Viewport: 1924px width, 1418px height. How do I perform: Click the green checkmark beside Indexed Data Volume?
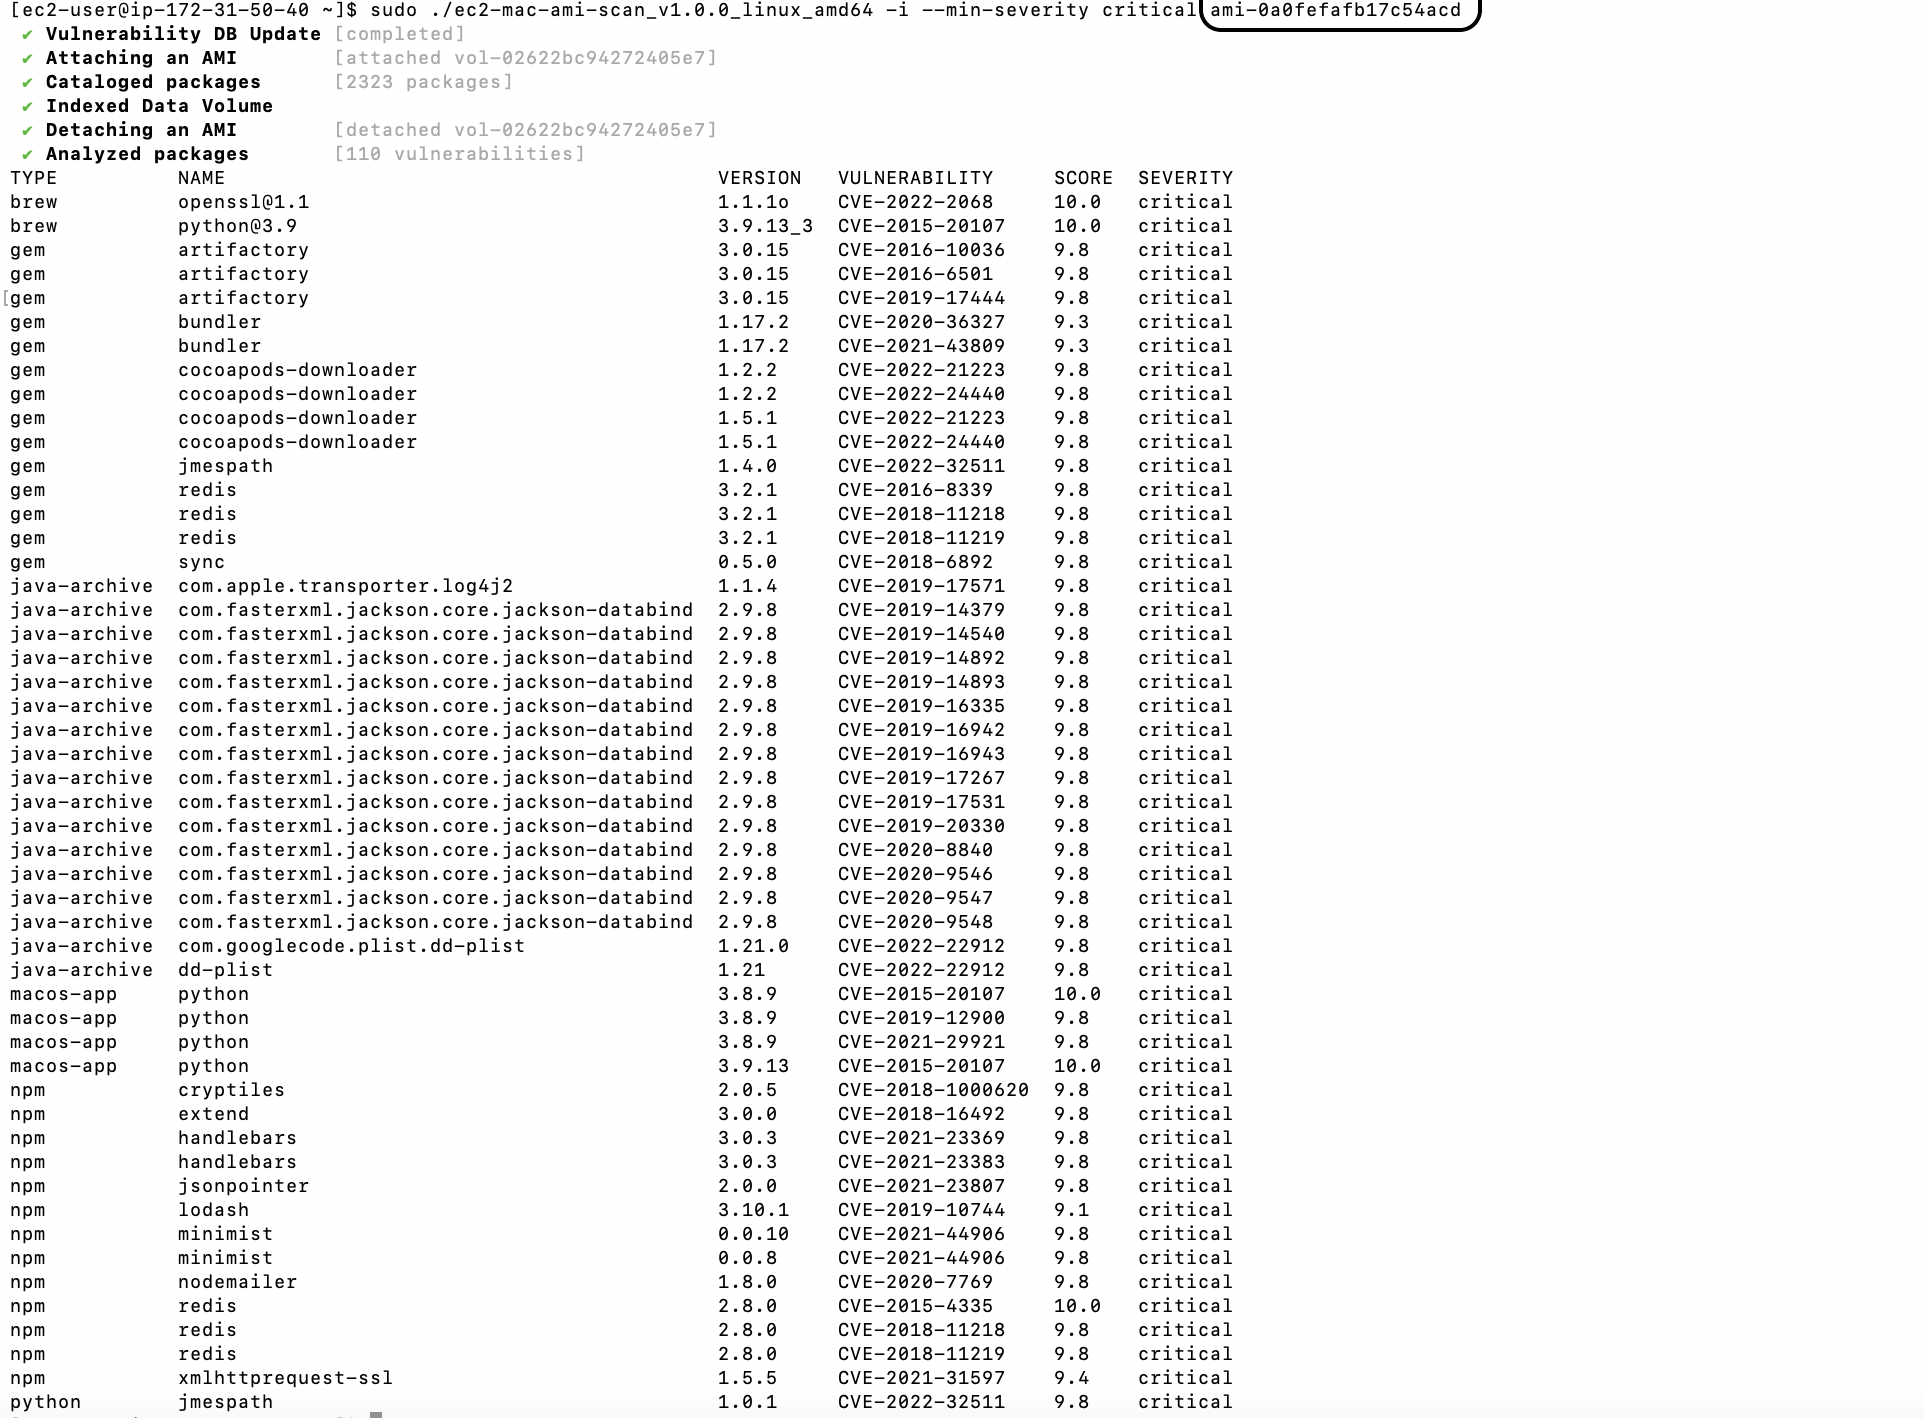click(27, 107)
